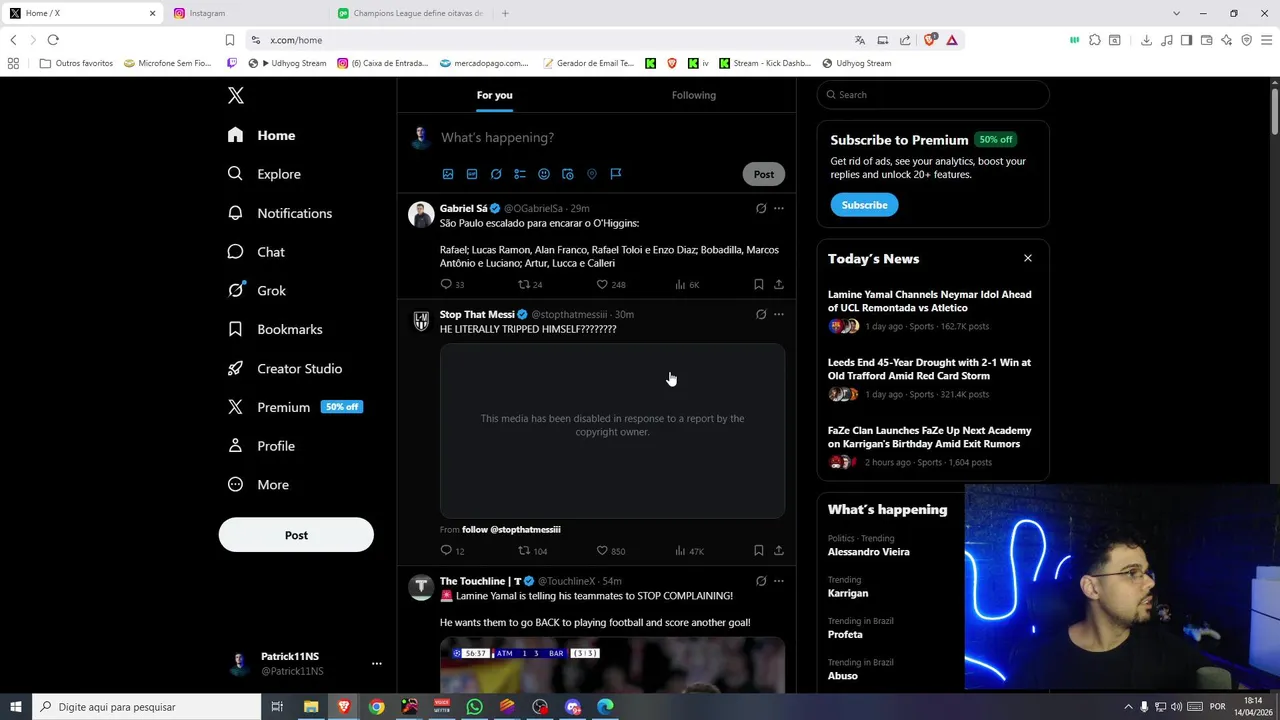The image size is (1280, 720).
Task: Open the Profeta trending topic
Action: click(x=845, y=634)
